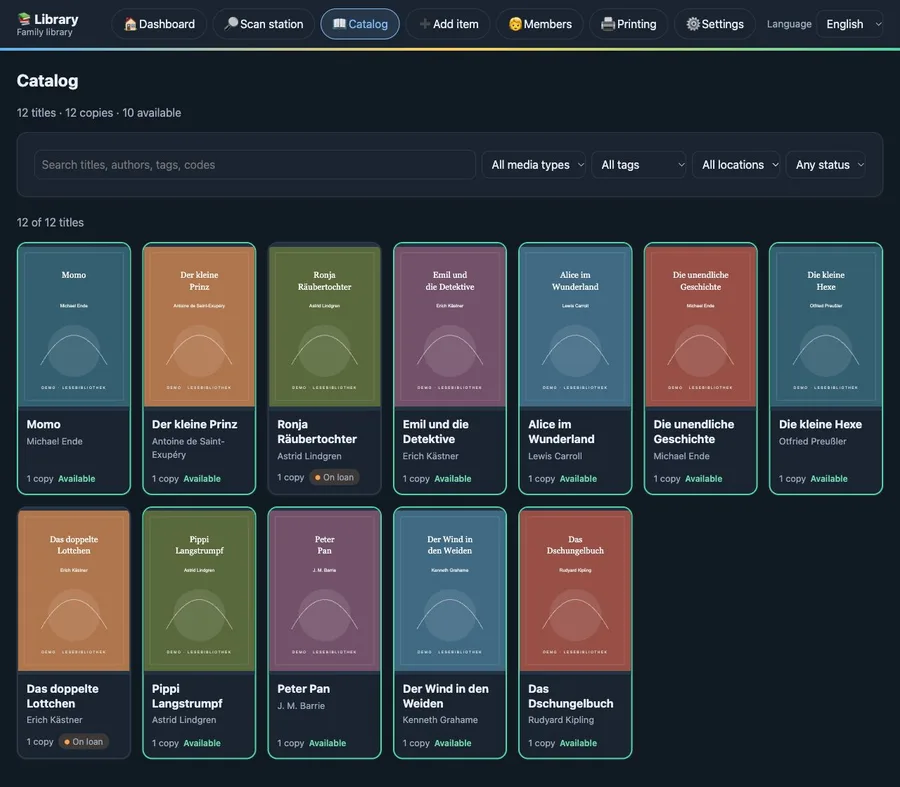Expand the All locations dropdown
The height and width of the screenshot is (787, 900).
[x=736, y=165]
